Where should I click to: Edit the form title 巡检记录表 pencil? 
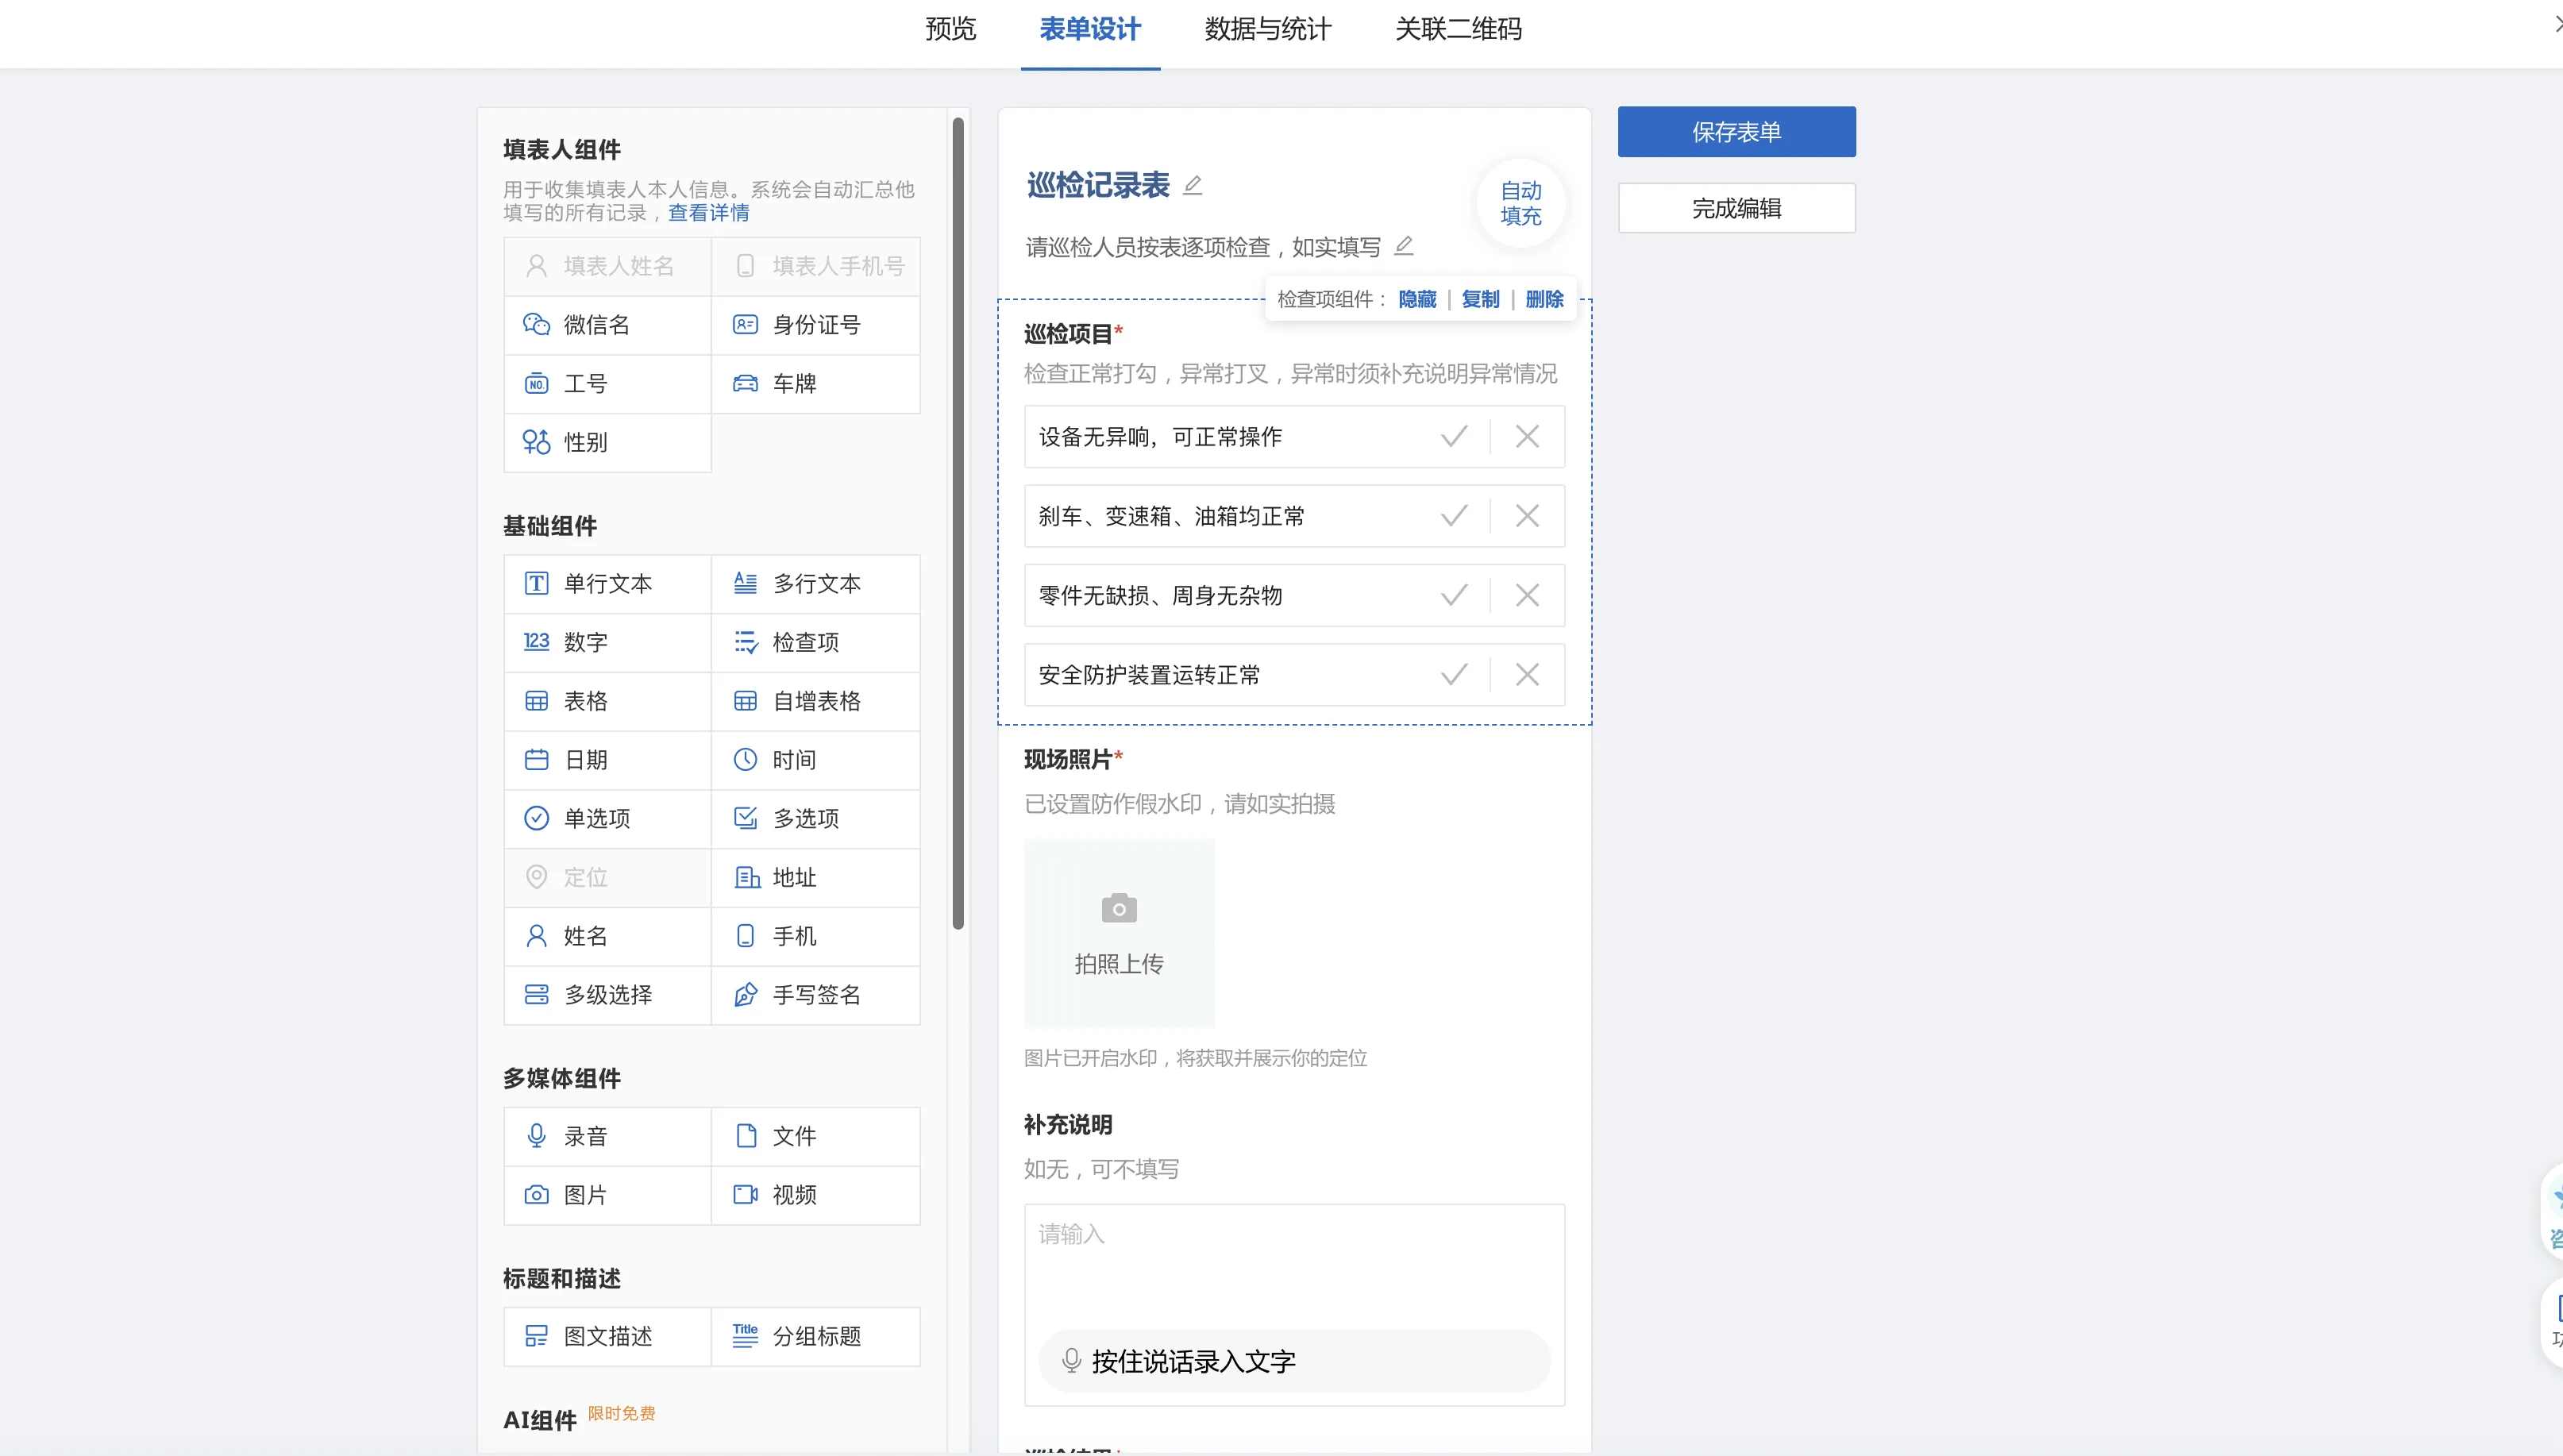tap(1192, 186)
